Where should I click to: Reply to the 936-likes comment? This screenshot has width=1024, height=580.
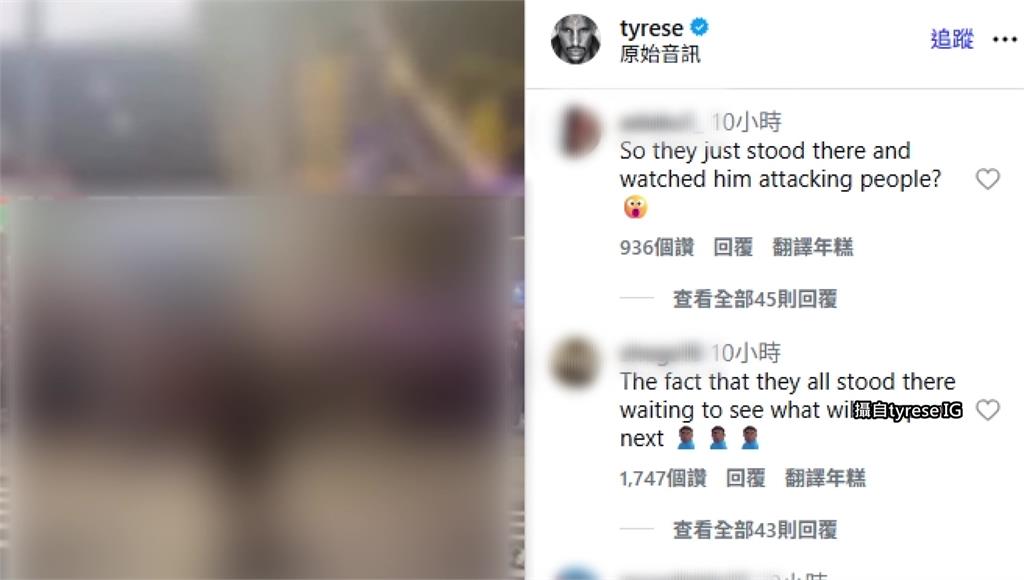pos(733,247)
